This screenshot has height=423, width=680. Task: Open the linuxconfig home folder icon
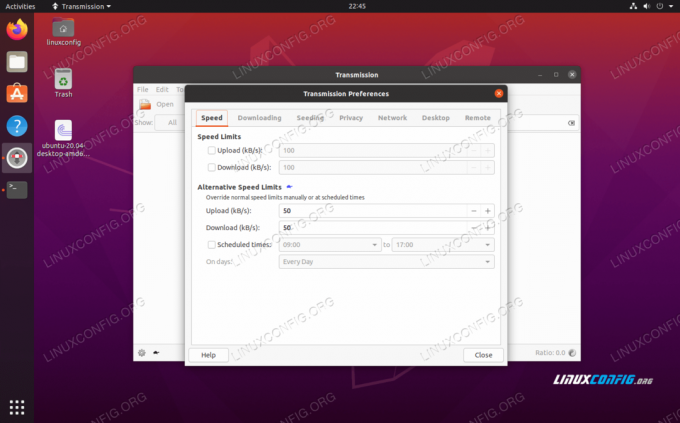point(63,28)
